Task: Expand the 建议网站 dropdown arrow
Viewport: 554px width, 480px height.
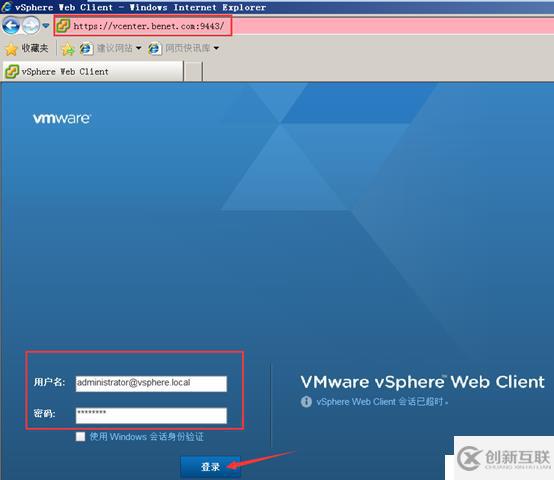Action: point(138,48)
